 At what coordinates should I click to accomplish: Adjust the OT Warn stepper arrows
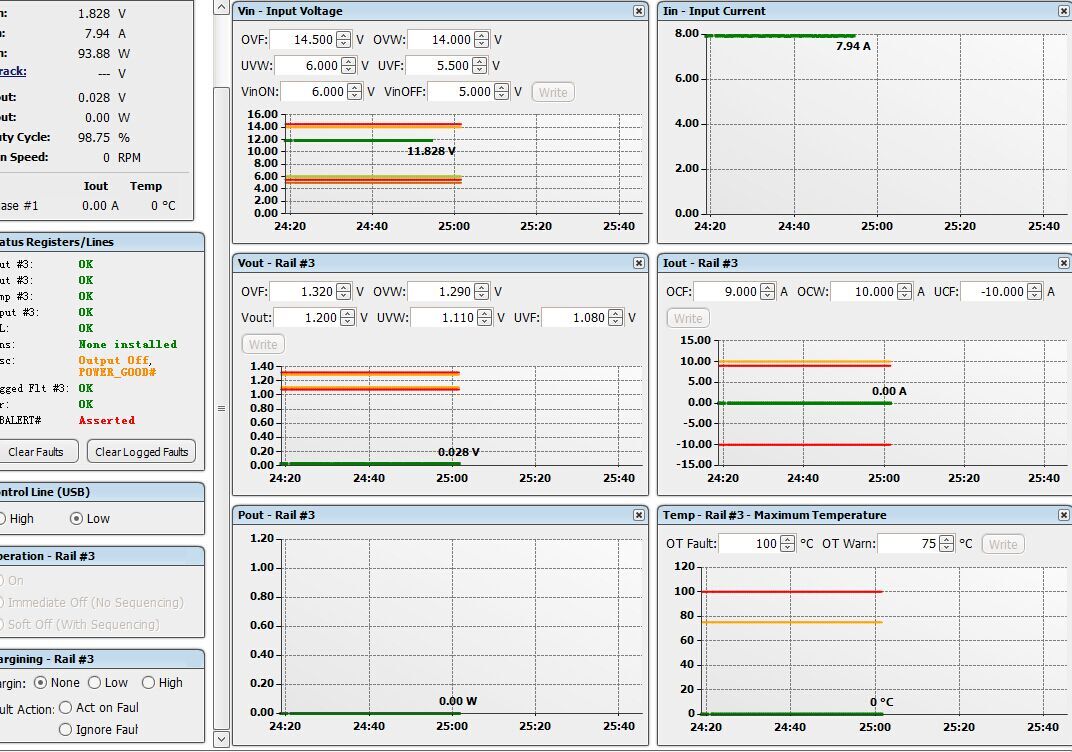click(x=946, y=544)
